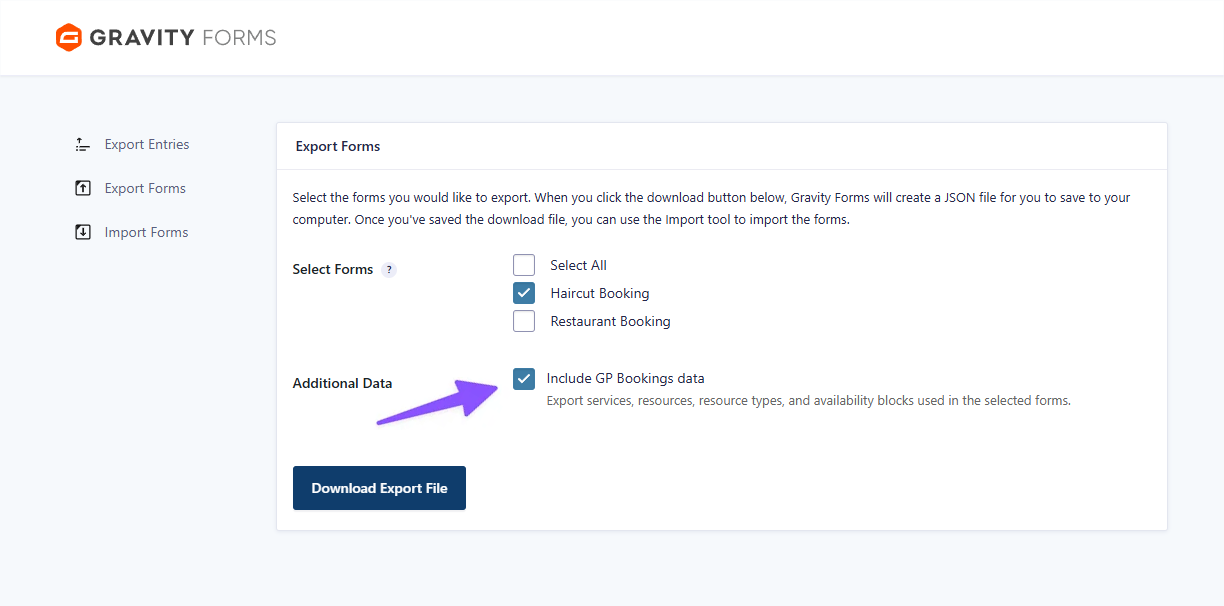Click the 'Haircut Booking' form label

599,293
